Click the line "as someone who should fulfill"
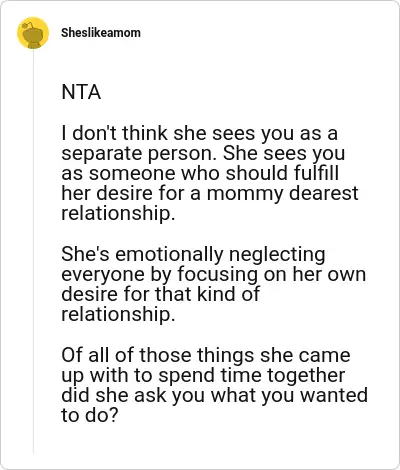This screenshot has width=400, height=470. click(200, 173)
